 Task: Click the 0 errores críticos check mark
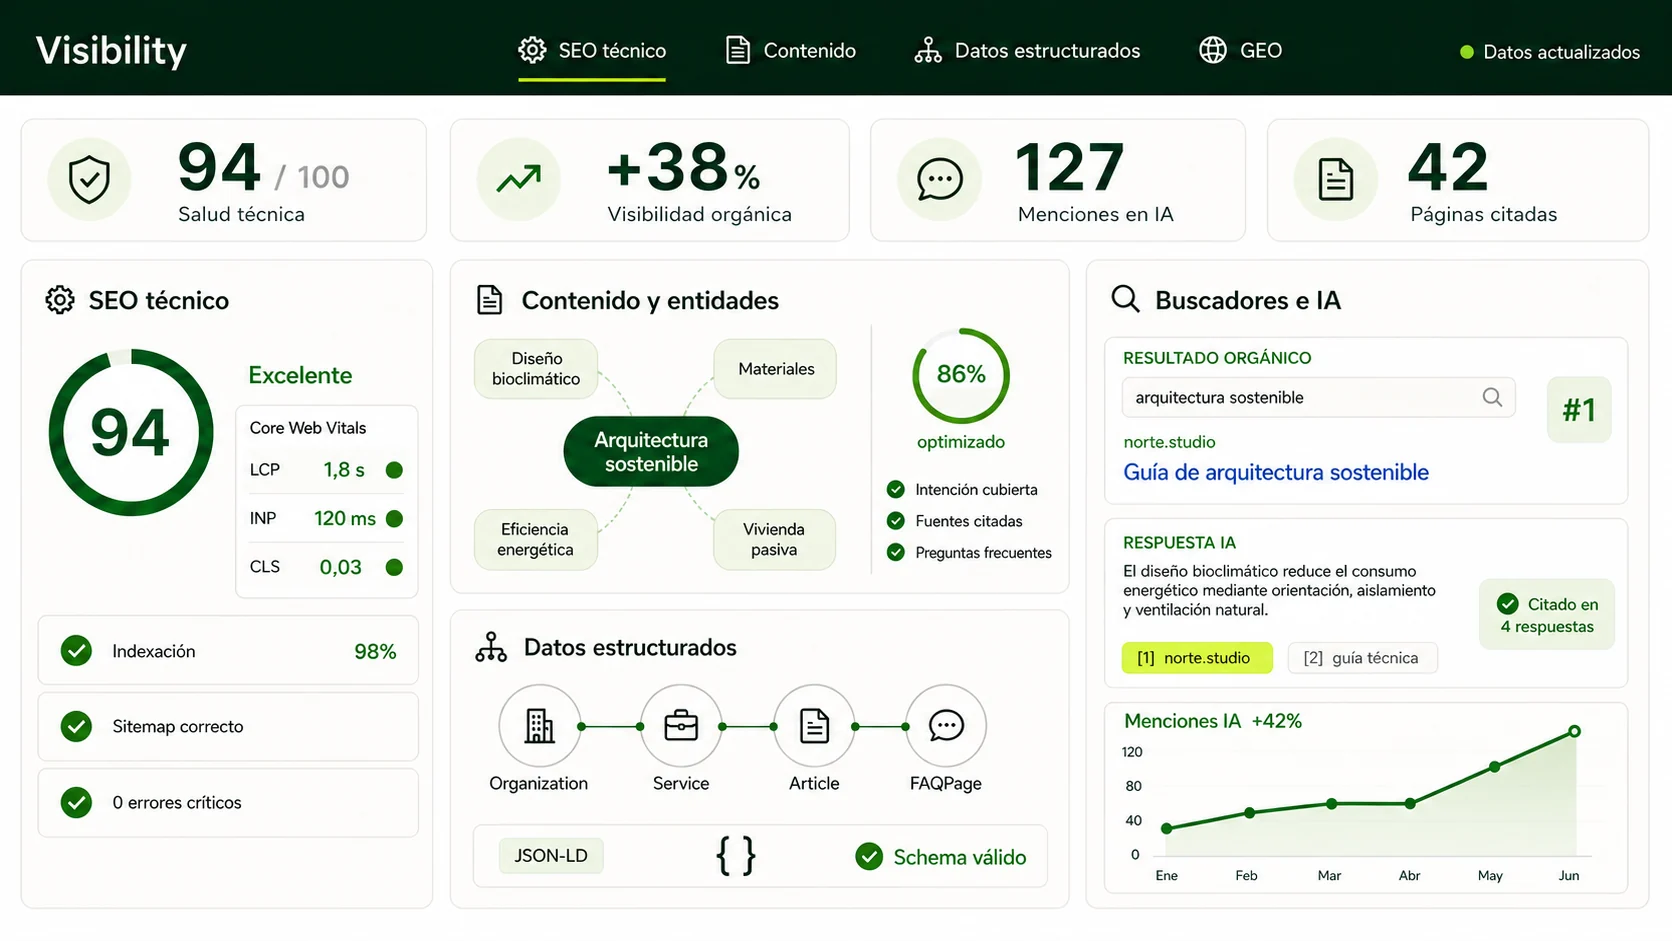click(x=76, y=802)
